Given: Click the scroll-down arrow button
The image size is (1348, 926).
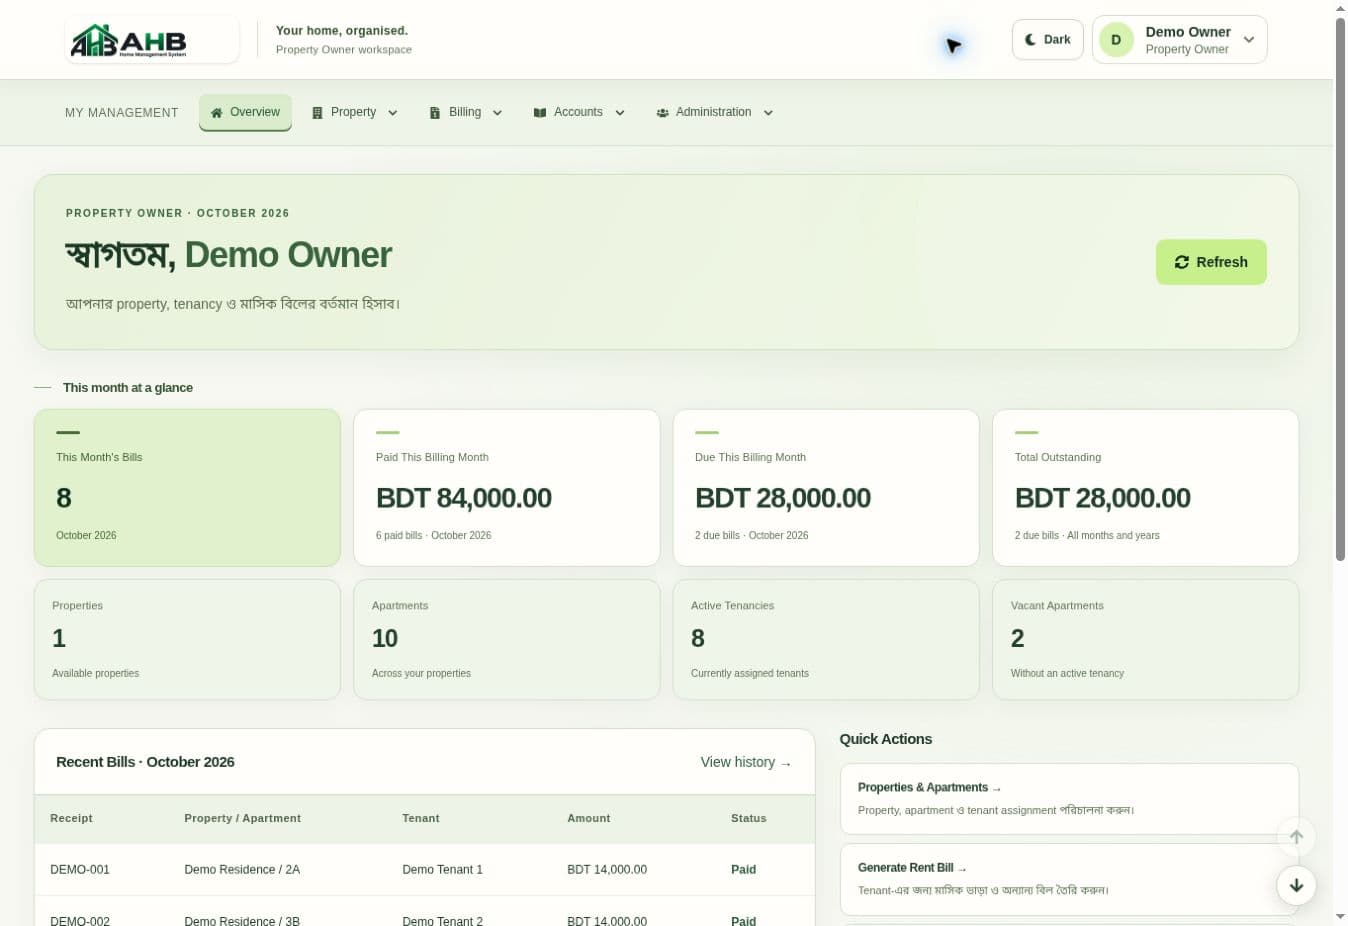Looking at the screenshot, I should [x=1296, y=885].
